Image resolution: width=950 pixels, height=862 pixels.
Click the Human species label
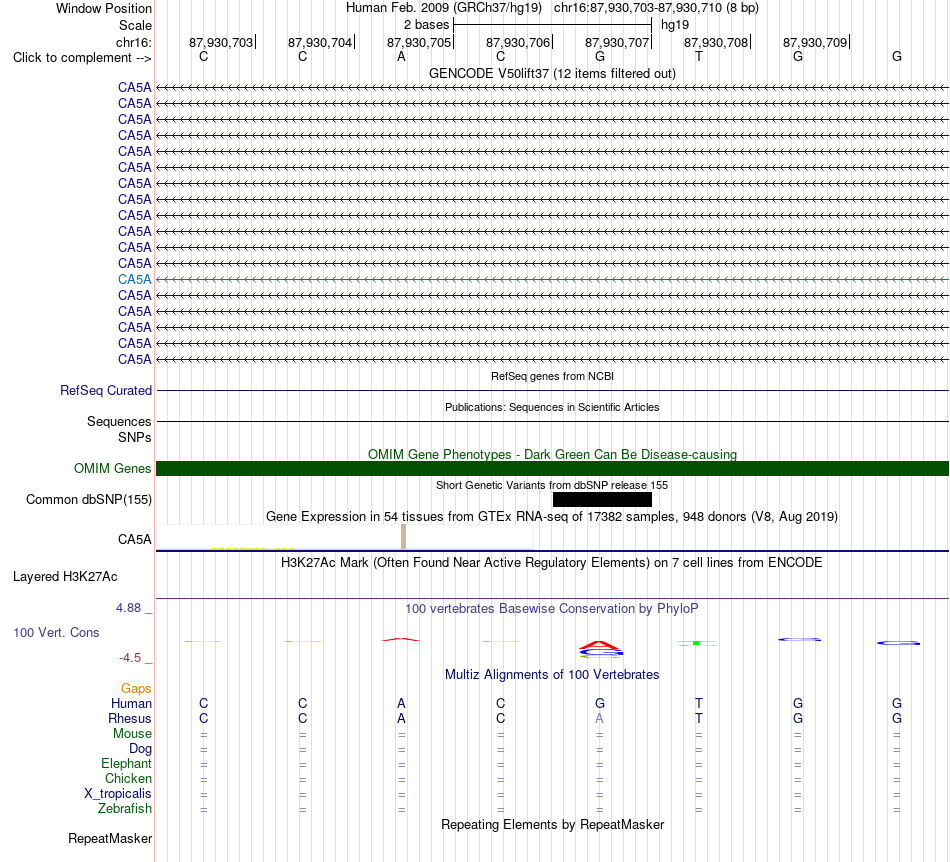(x=131, y=703)
